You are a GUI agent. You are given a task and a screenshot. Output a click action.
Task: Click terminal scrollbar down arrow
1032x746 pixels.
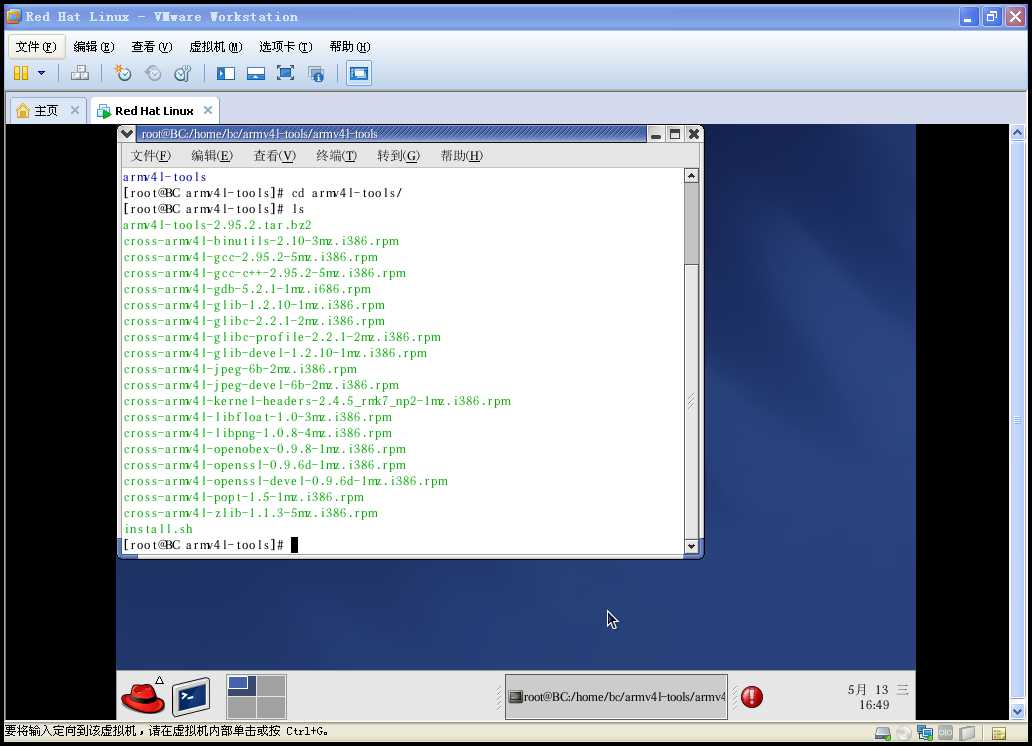click(691, 546)
